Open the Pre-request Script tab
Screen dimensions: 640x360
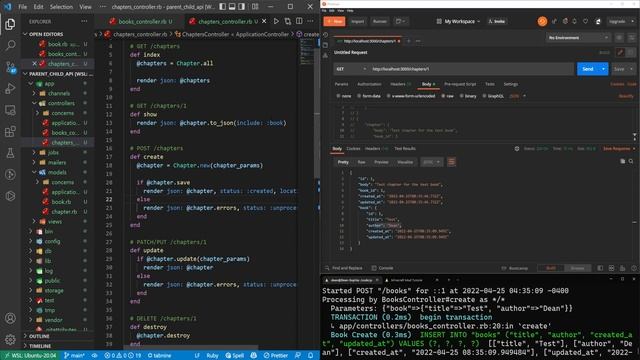tap(460, 84)
